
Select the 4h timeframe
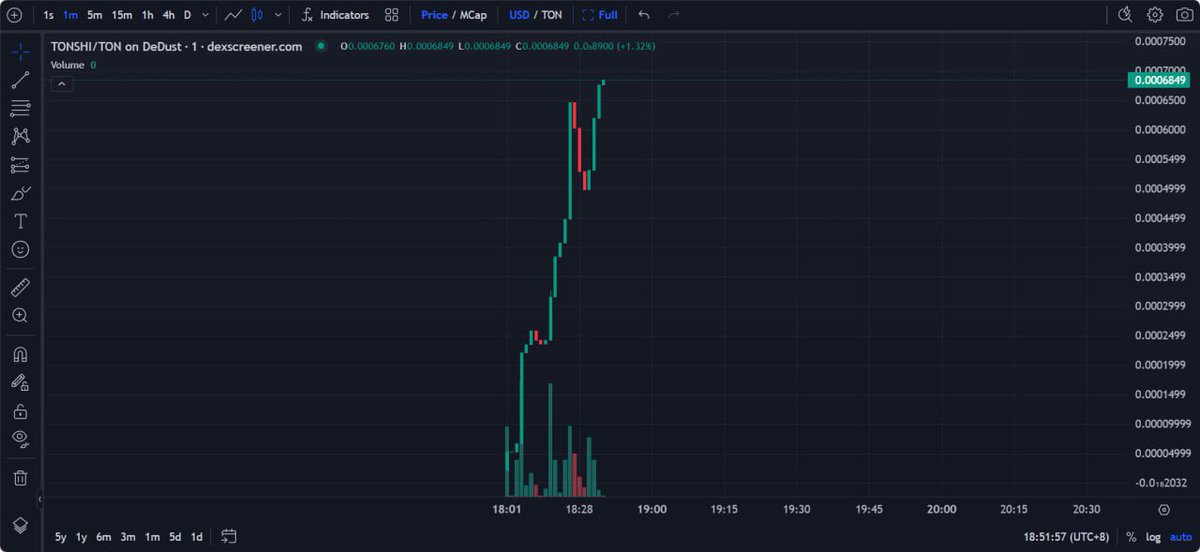pos(168,15)
